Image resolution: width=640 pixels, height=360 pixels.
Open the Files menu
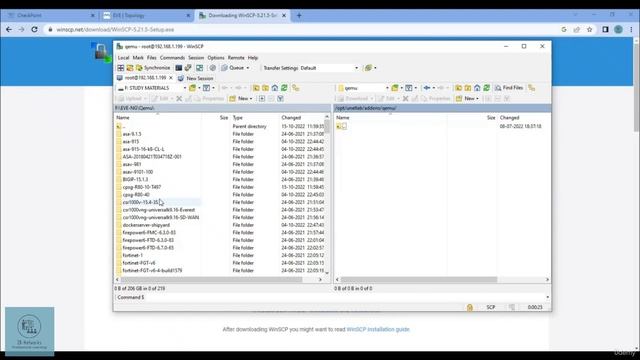(x=152, y=58)
